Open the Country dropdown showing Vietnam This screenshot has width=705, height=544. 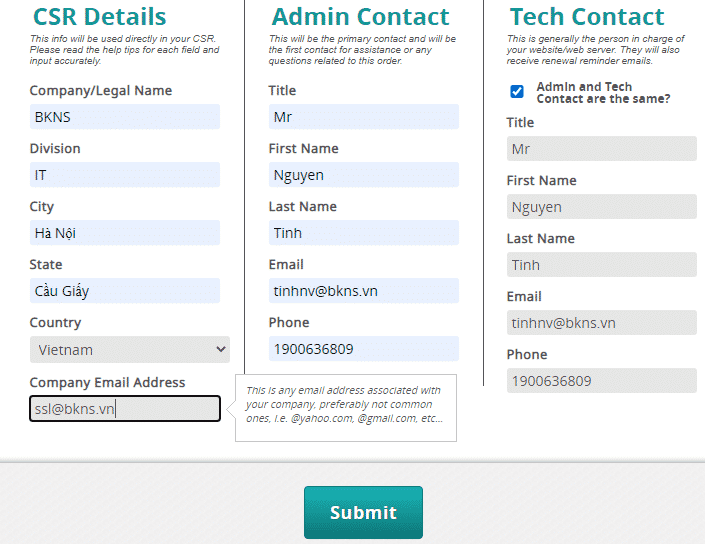click(129, 349)
